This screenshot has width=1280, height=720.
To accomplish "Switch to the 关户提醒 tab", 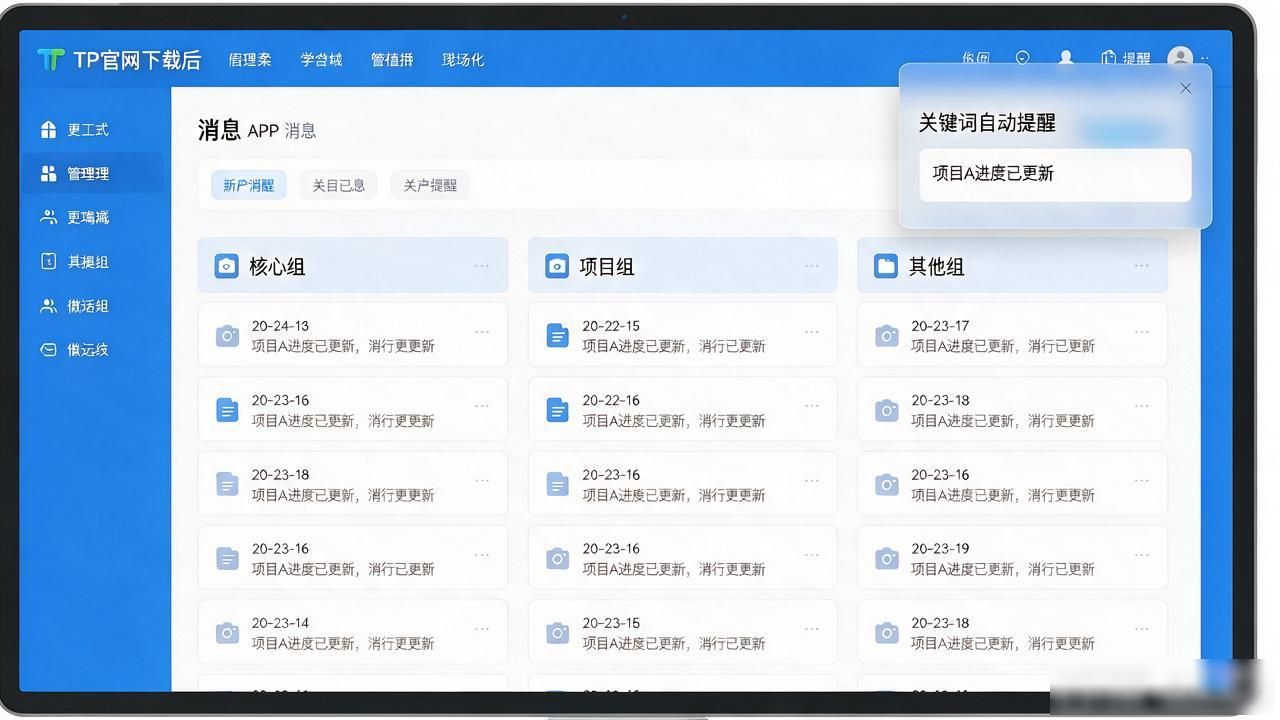I will (x=430, y=185).
